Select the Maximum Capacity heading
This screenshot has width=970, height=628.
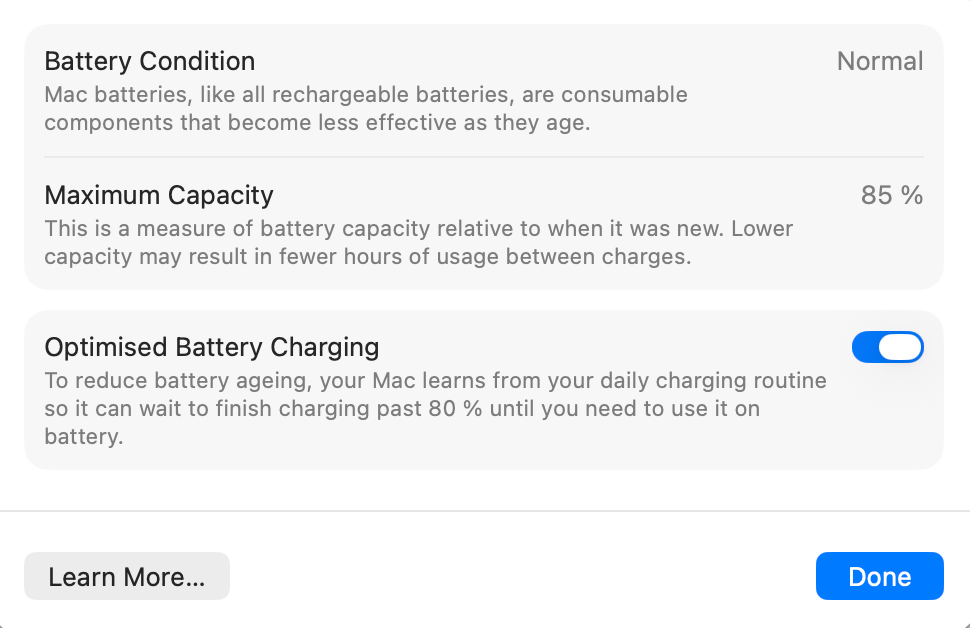pos(159,194)
